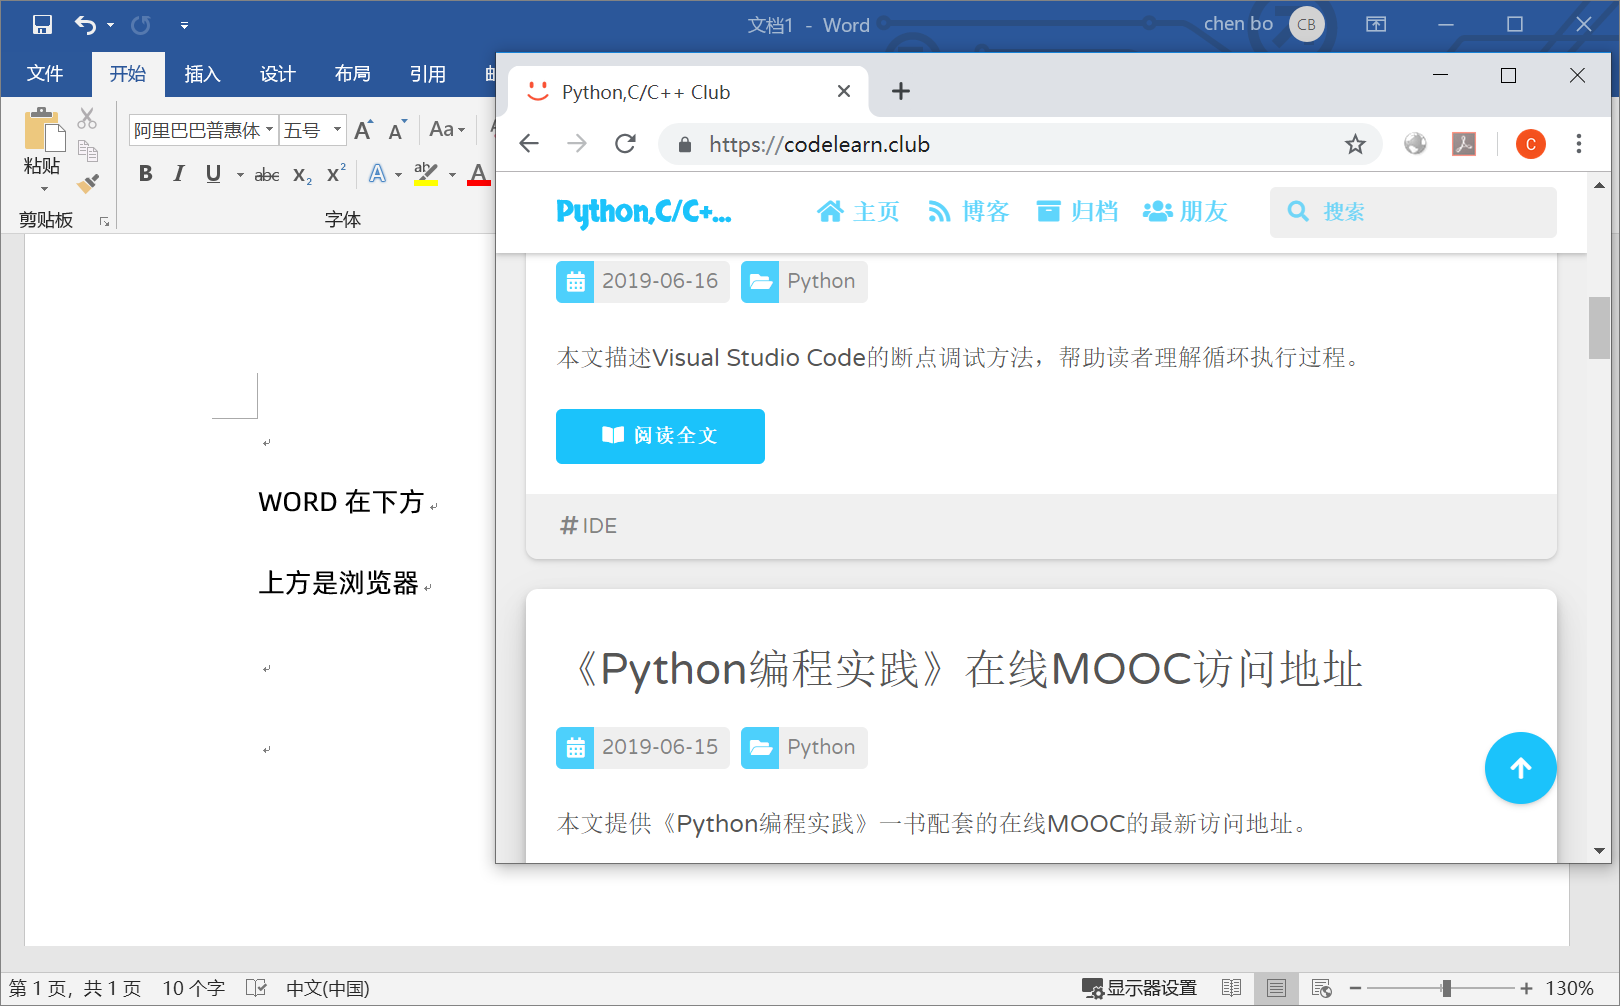Increase font size with grow icon

[364, 130]
